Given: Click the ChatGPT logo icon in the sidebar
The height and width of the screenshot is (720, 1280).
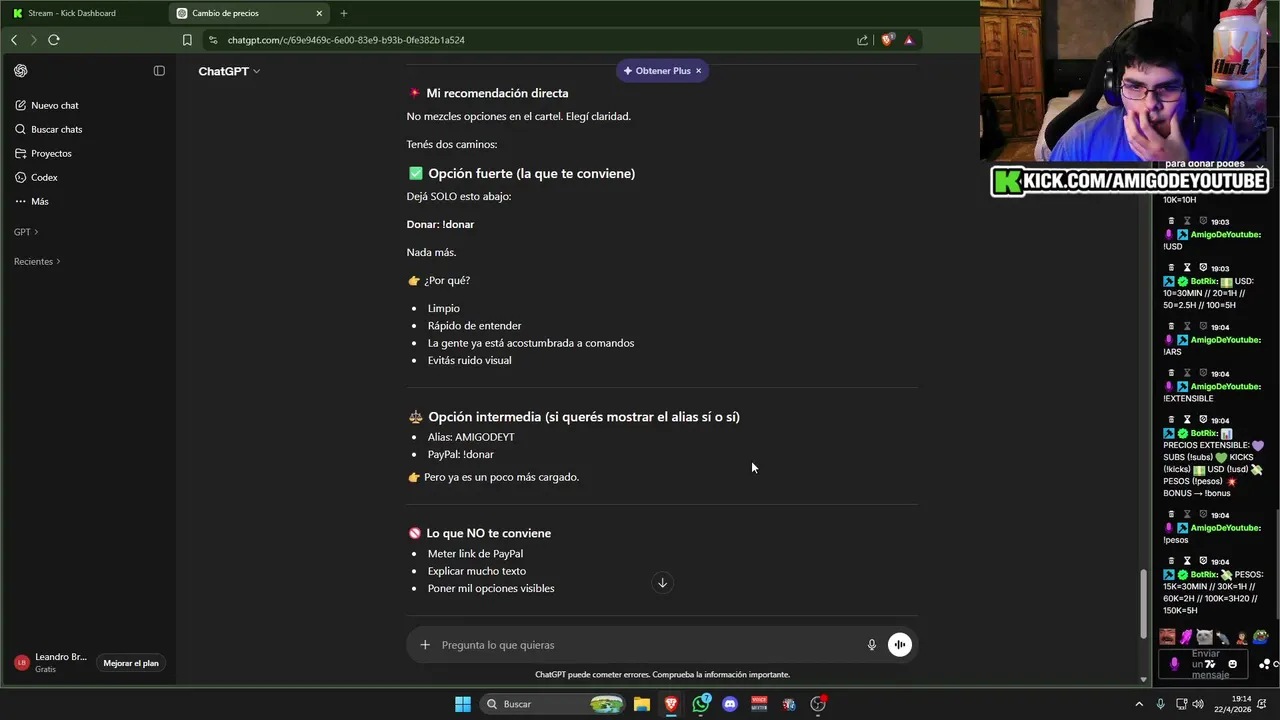Looking at the screenshot, I should click(x=21, y=71).
